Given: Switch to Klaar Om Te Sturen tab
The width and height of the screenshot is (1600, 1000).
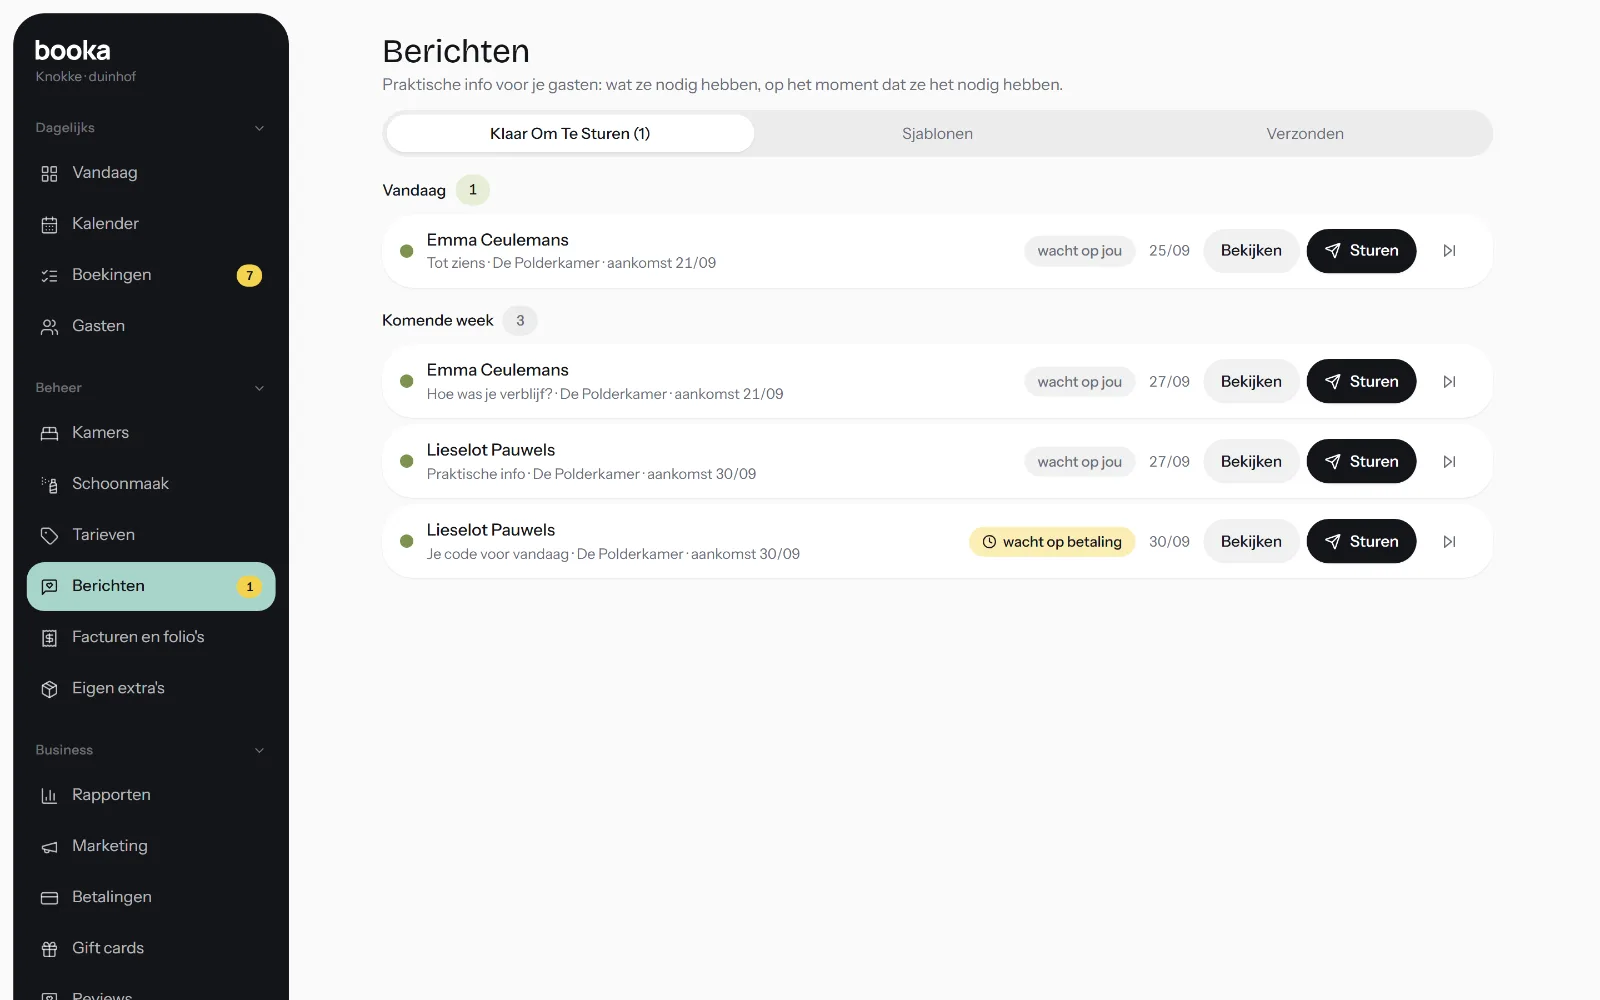Looking at the screenshot, I should [x=570, y=133].
